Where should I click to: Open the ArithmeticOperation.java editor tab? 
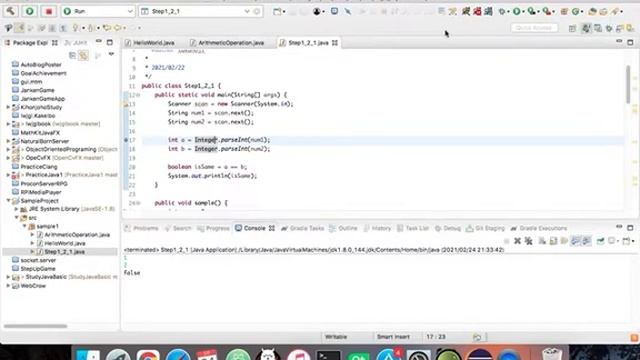click(227, 43)
